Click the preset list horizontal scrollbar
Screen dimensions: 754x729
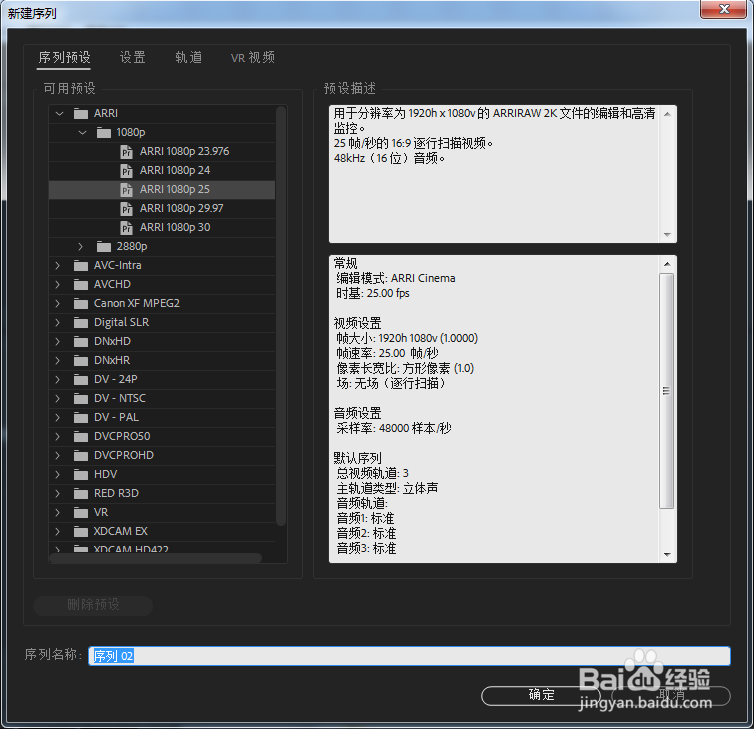pos(156,558)
